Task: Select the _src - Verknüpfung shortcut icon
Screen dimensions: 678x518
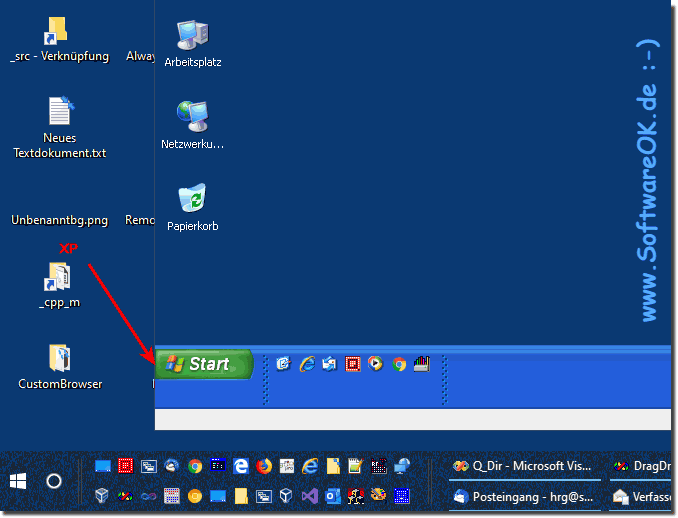Action: [x=60, y=40]
